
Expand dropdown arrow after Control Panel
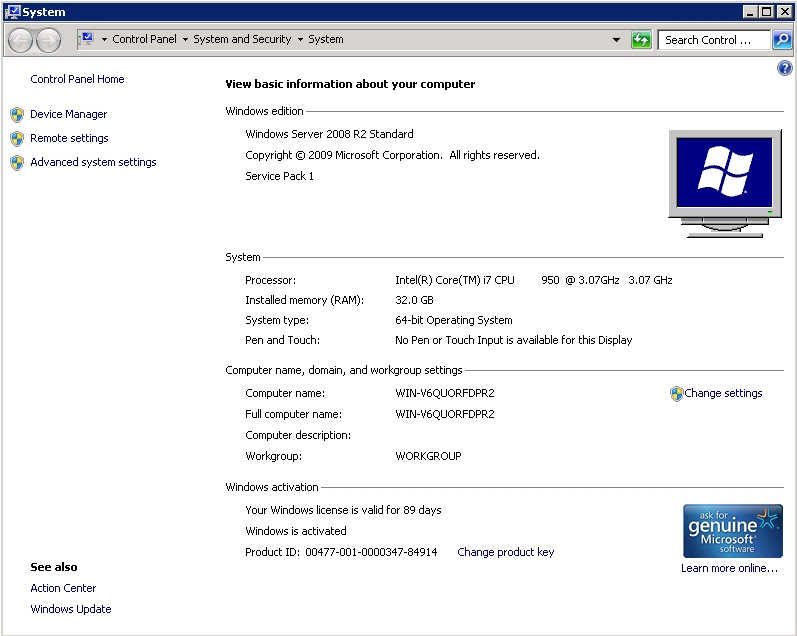pyautogui.click(x=185, y=39)
